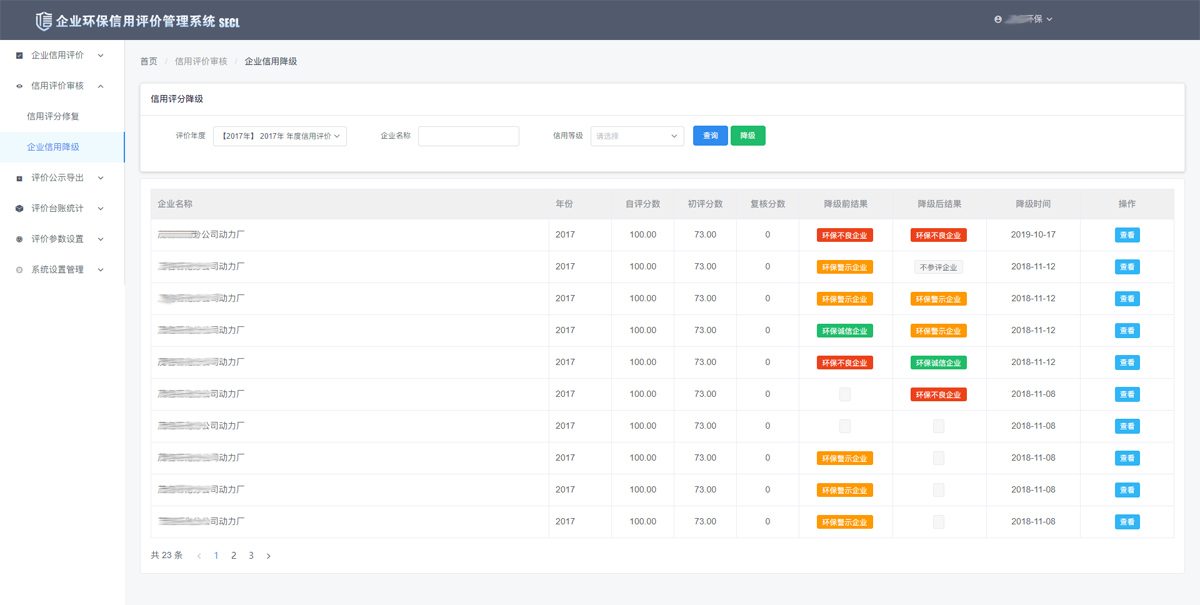Click the user avatar icon in header
Viewport: 1200px width, 605px height.
tap(998, 19)
